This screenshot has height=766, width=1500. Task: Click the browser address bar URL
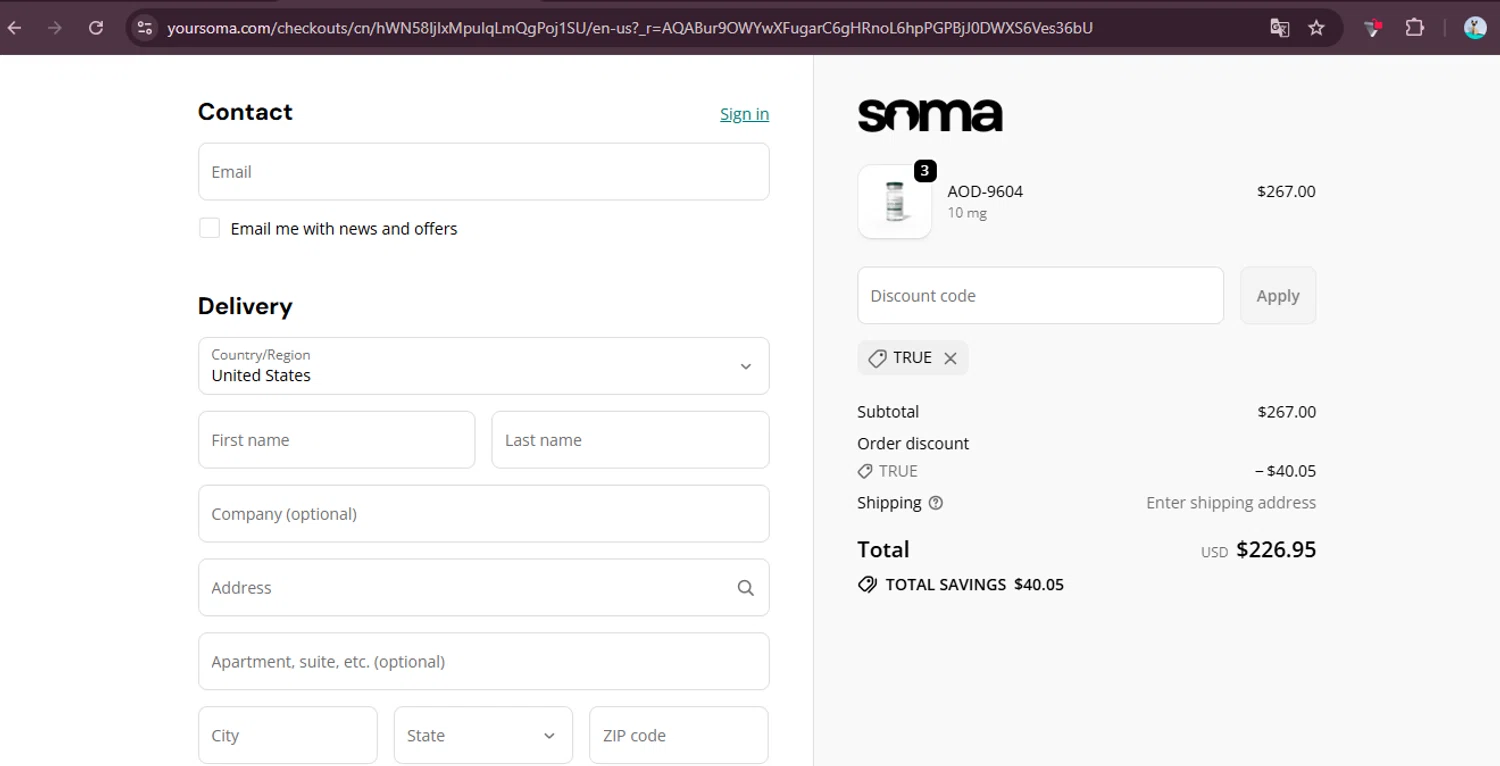630,28
